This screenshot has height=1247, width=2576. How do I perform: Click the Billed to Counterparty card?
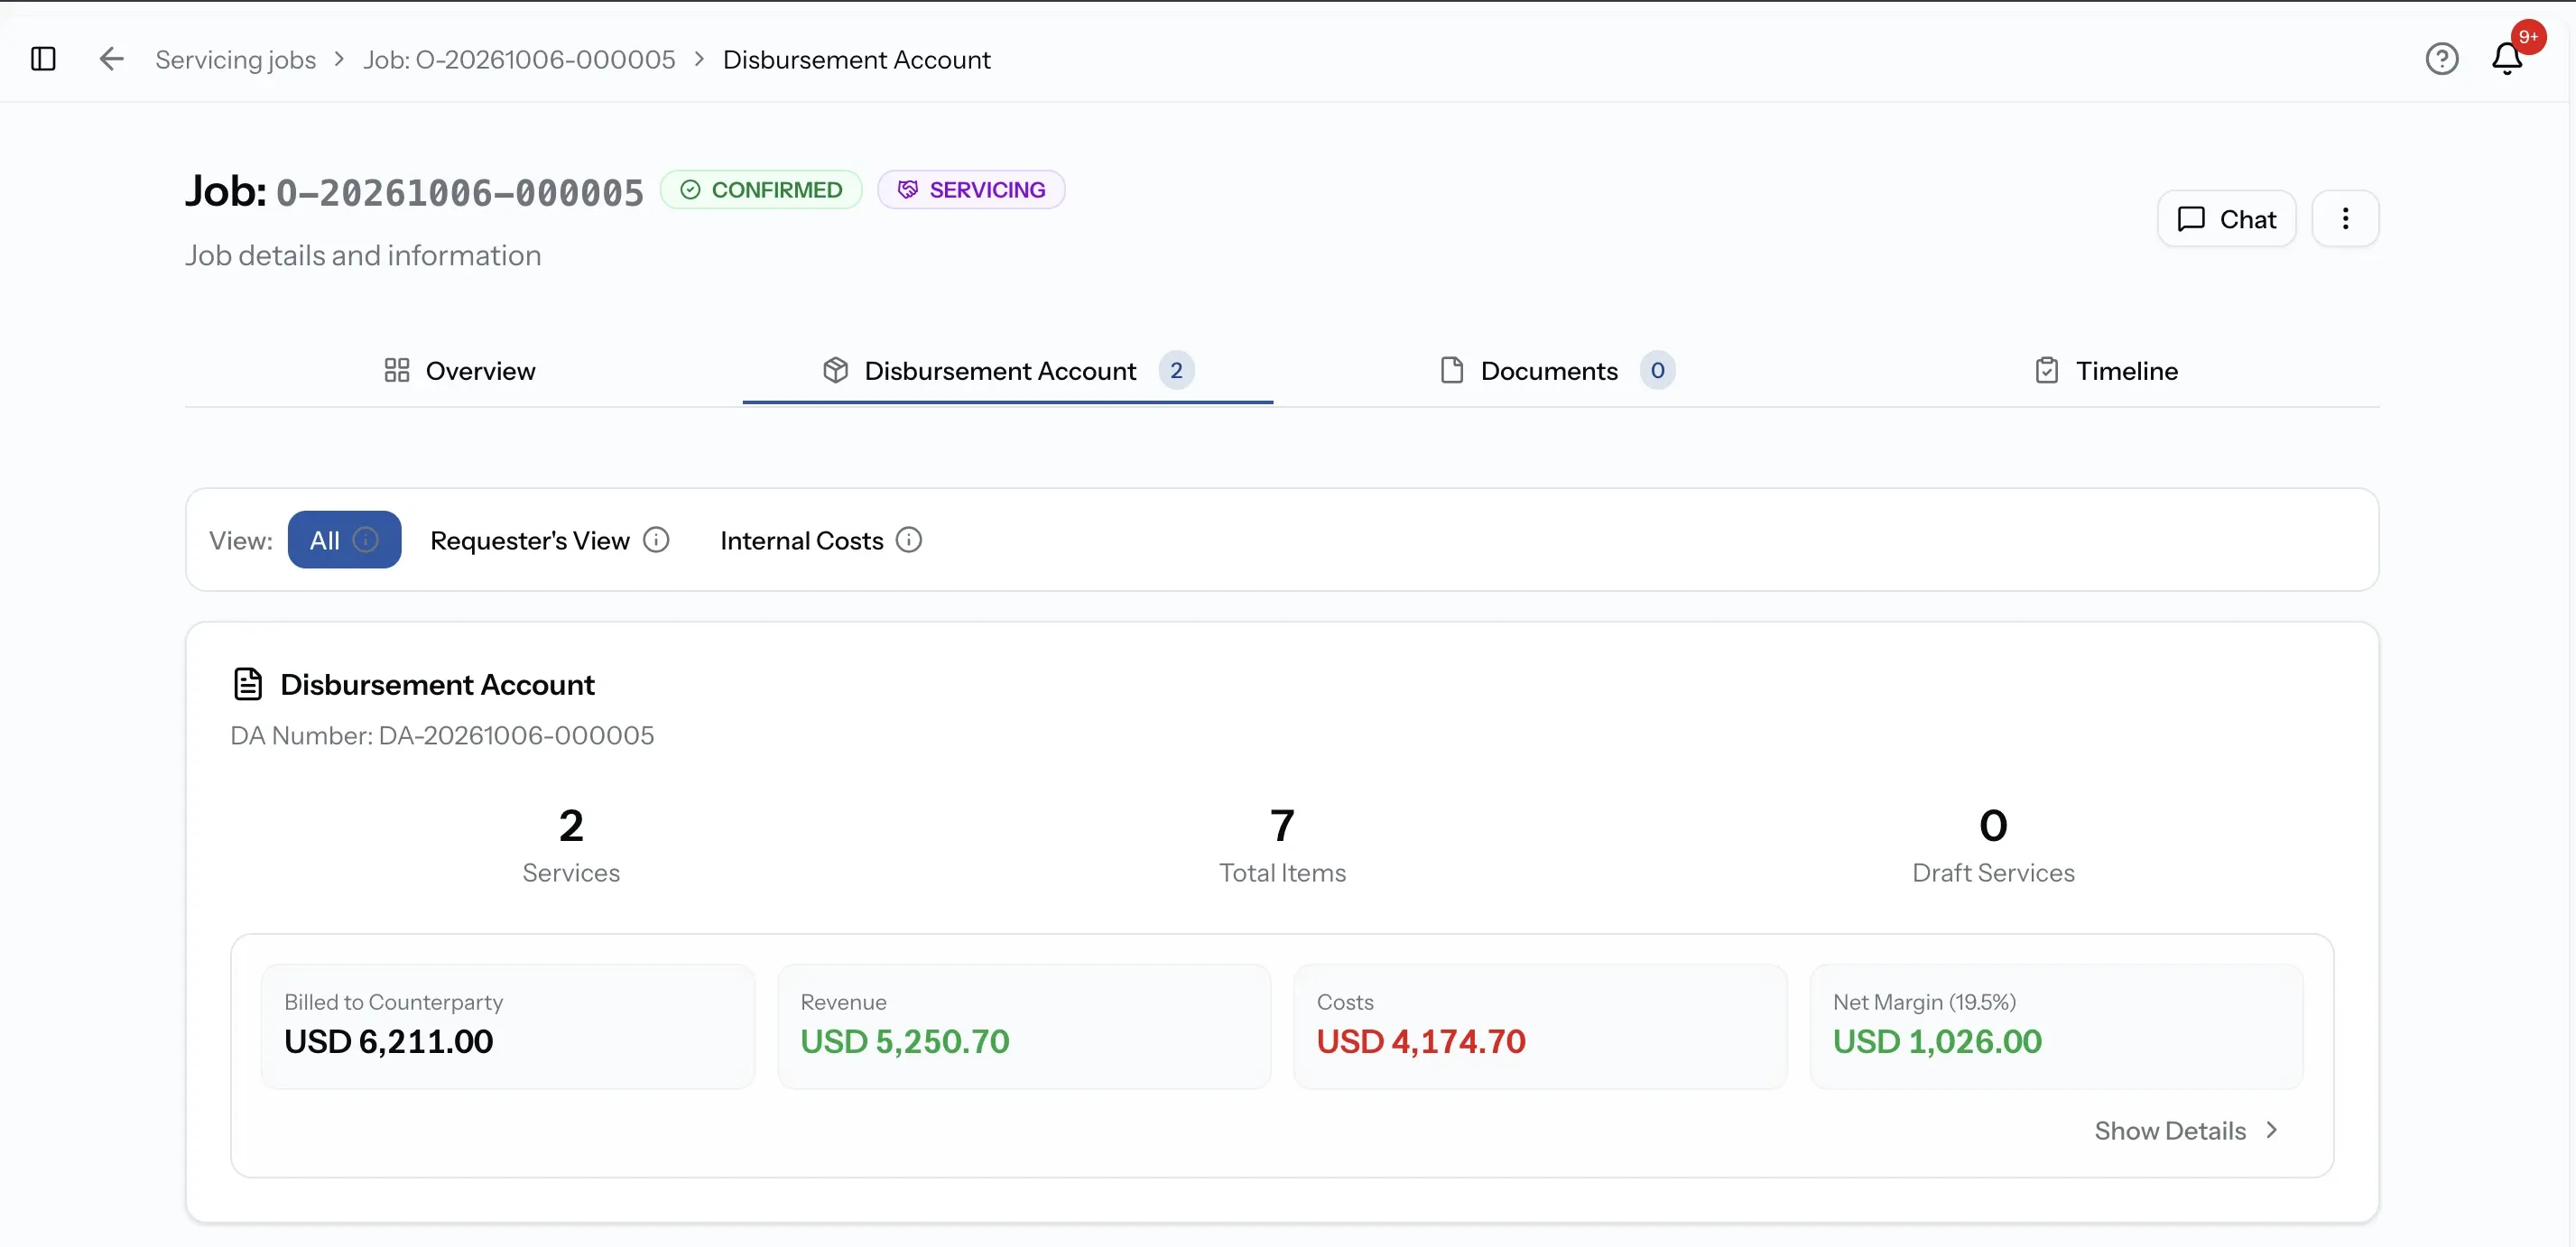click(508, 1026)
